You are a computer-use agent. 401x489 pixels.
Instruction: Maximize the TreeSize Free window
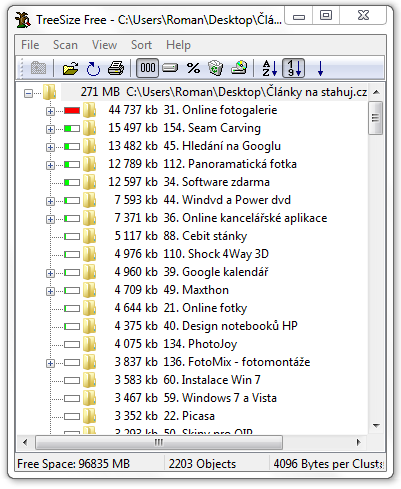point(326,15)
